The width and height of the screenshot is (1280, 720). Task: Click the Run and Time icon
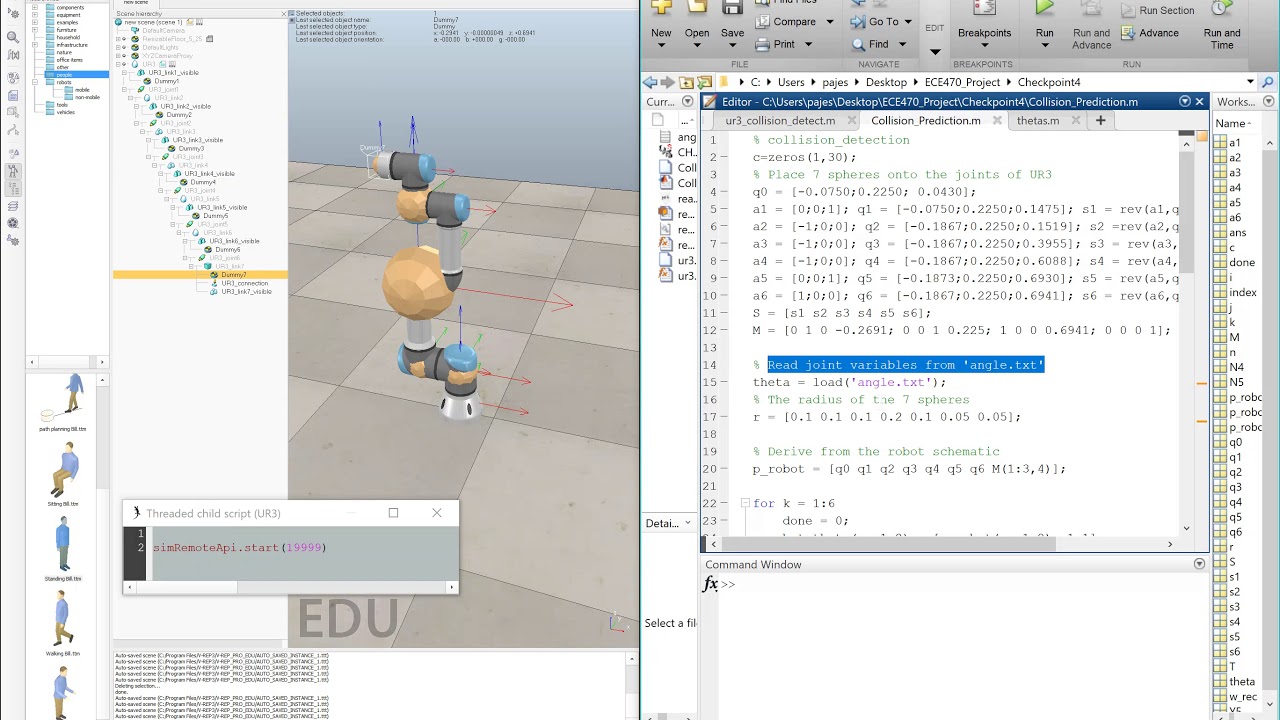pos(1222,8)
